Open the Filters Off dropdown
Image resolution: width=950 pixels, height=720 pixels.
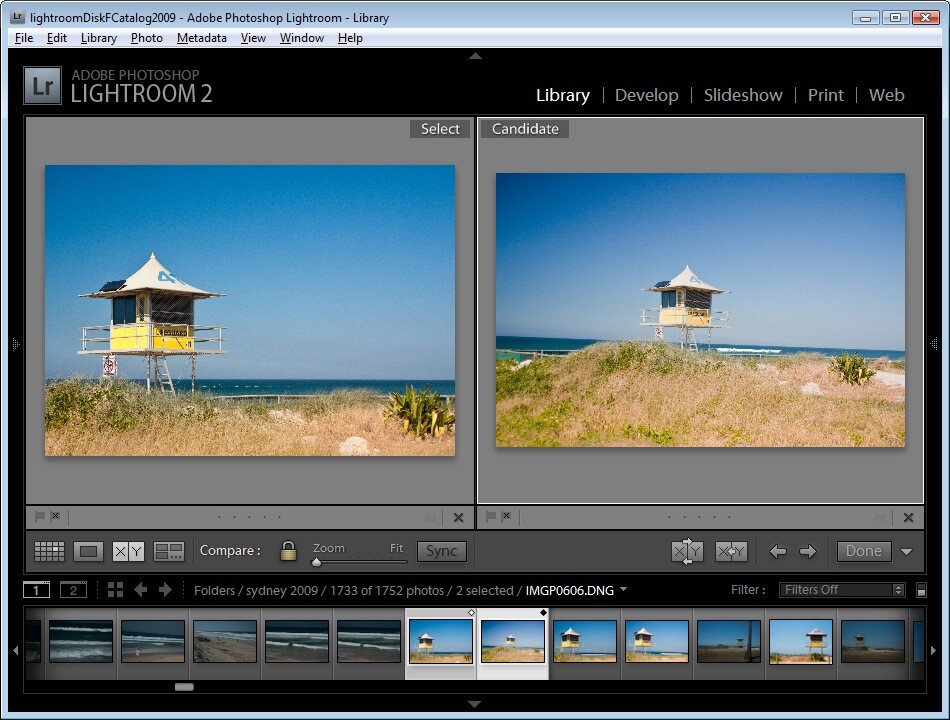842,590
